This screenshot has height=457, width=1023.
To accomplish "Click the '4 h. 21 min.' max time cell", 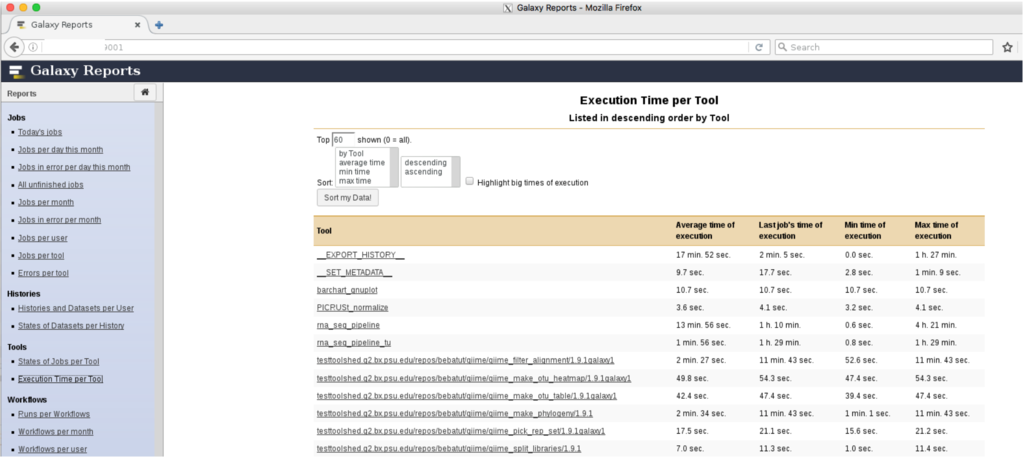I will point(936,325).
